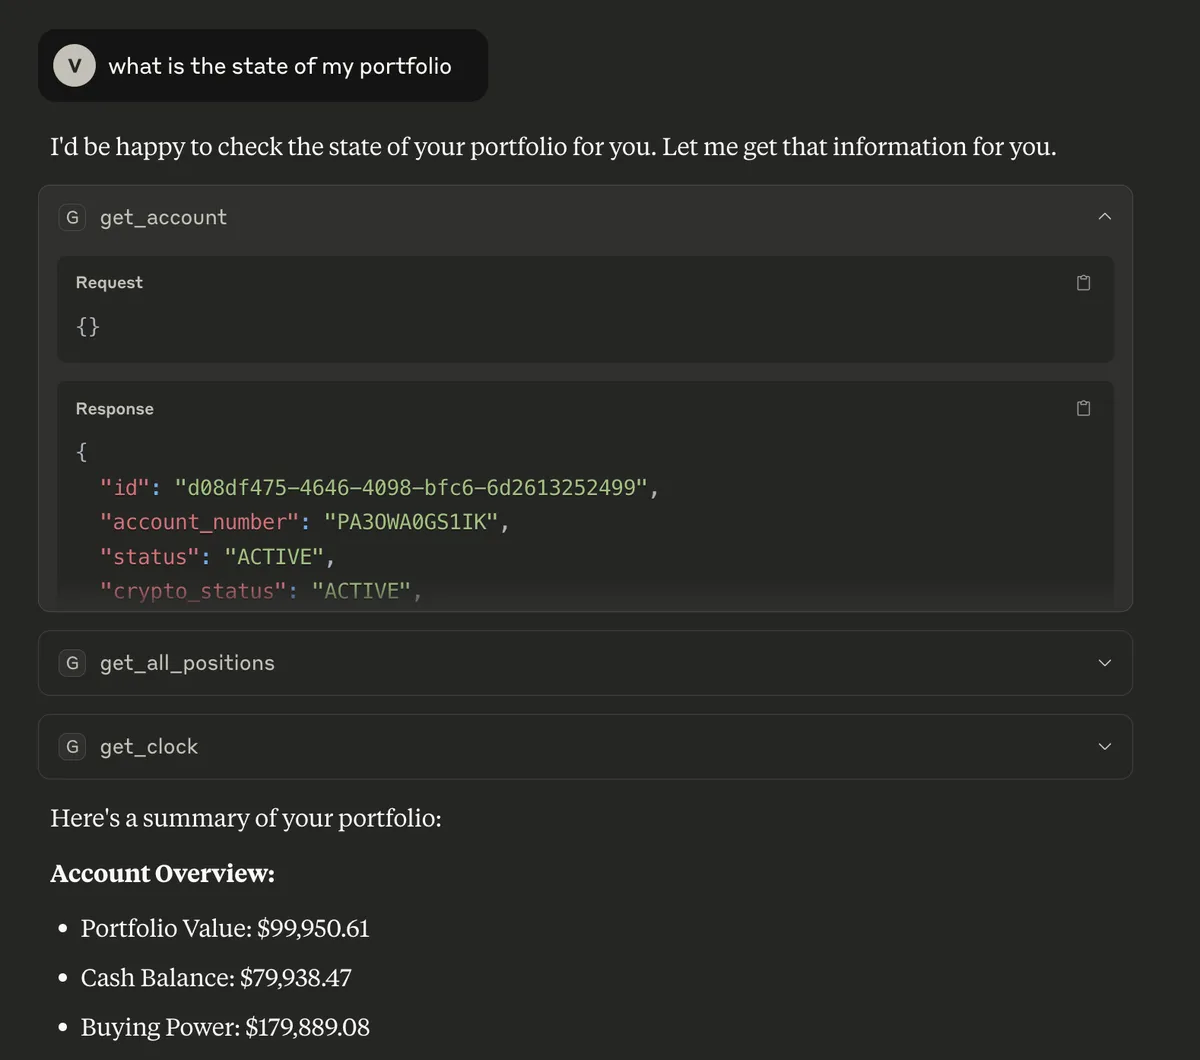Viewport: 1200px width, 1060px height.
Task: Click the "status" key in the response JSON
Action: pos(149,557)
